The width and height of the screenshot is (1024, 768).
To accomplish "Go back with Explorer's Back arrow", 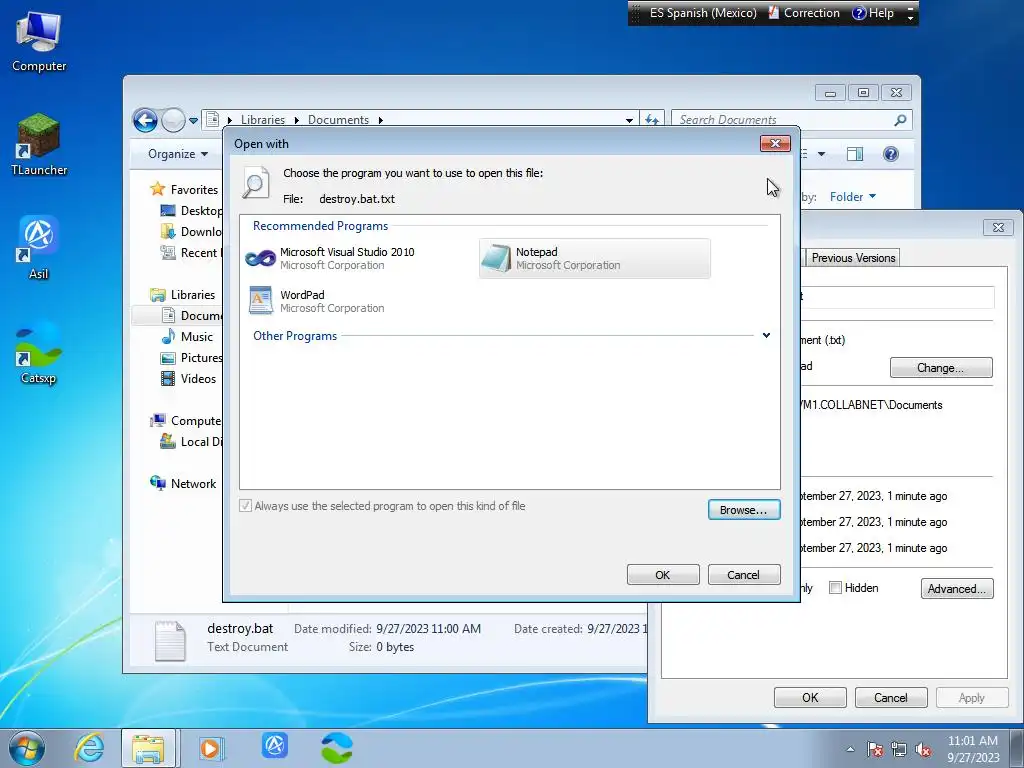I will (x=145, y=120).
